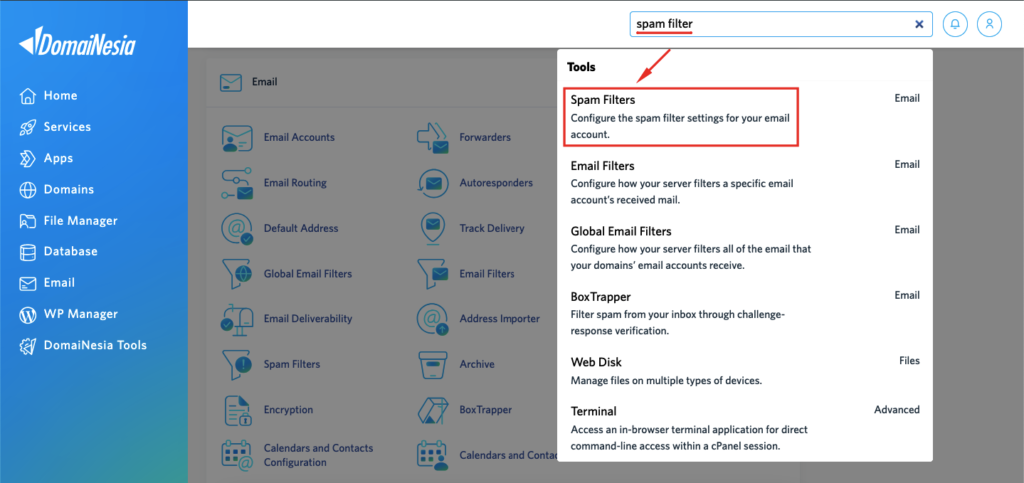Click the Email Accounts icon
The height and width of the screenshot is (483, 1024).
pos(237,138)
